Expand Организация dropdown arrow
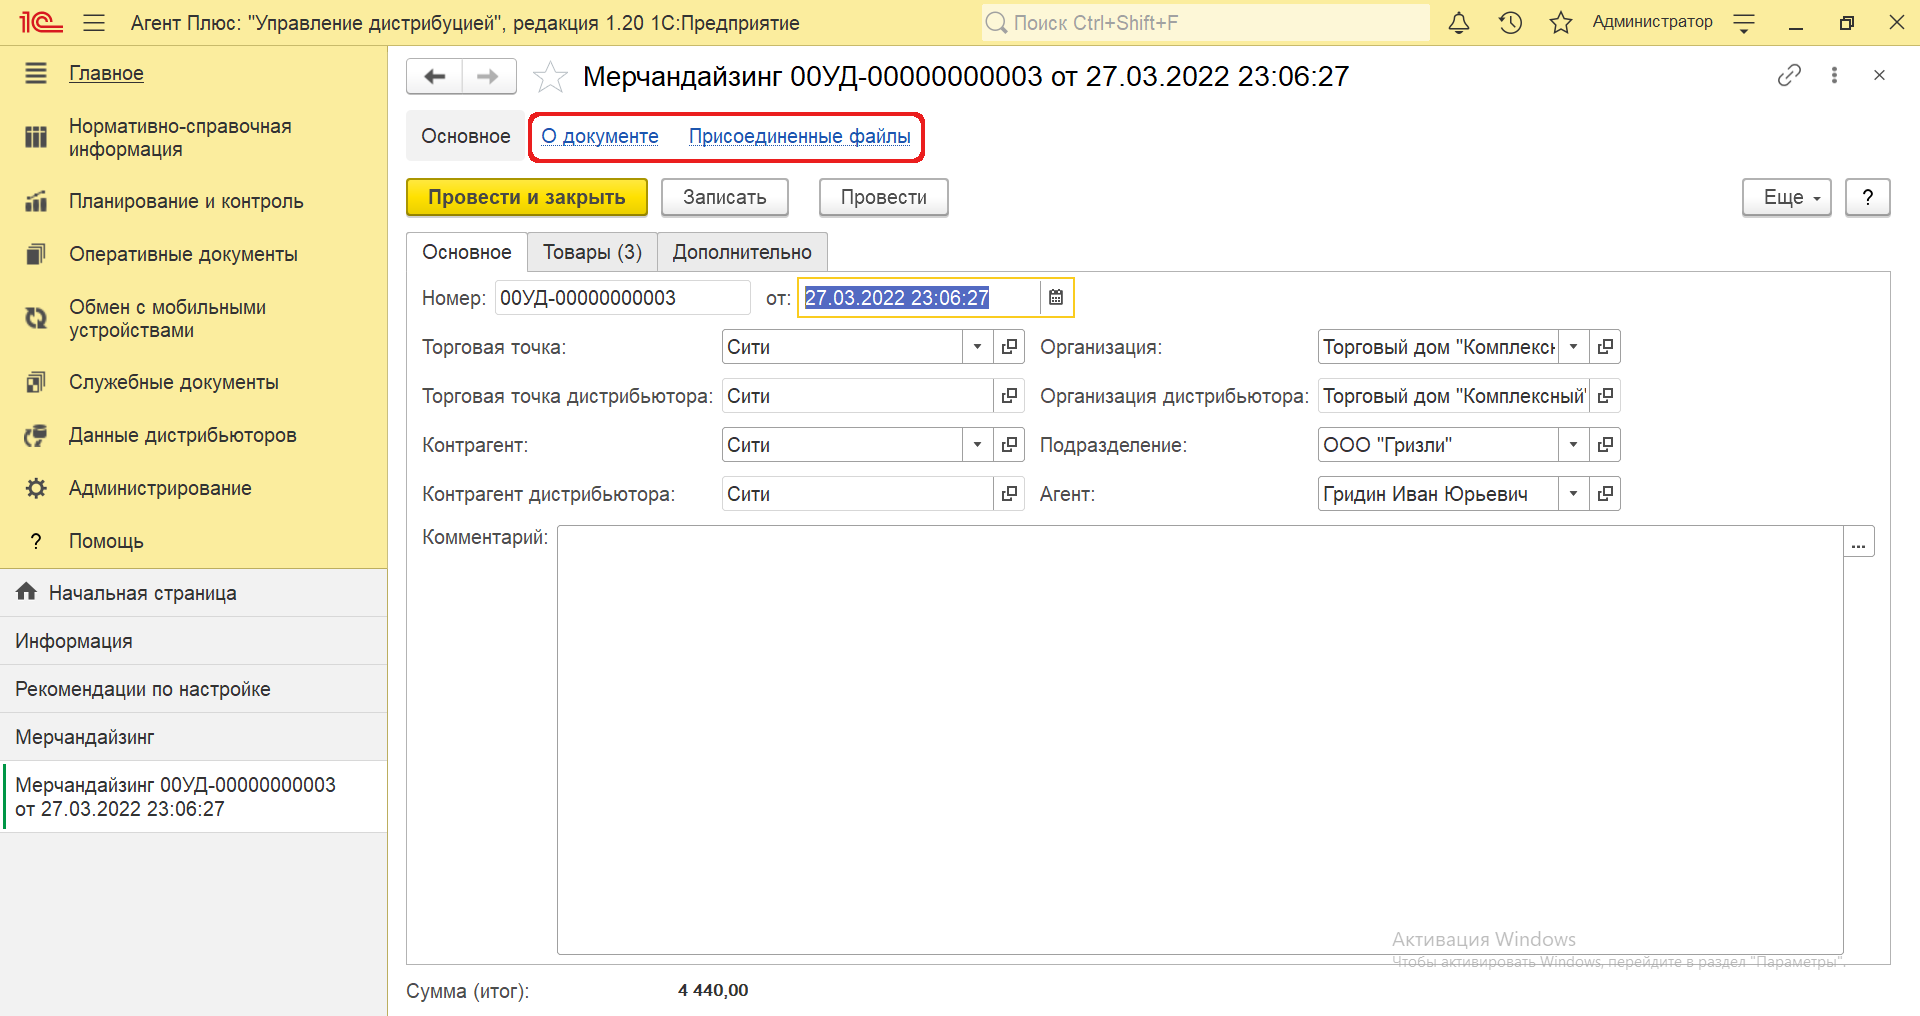This screenshot has height=1016, width=1920. click(x=1573, y=346)
